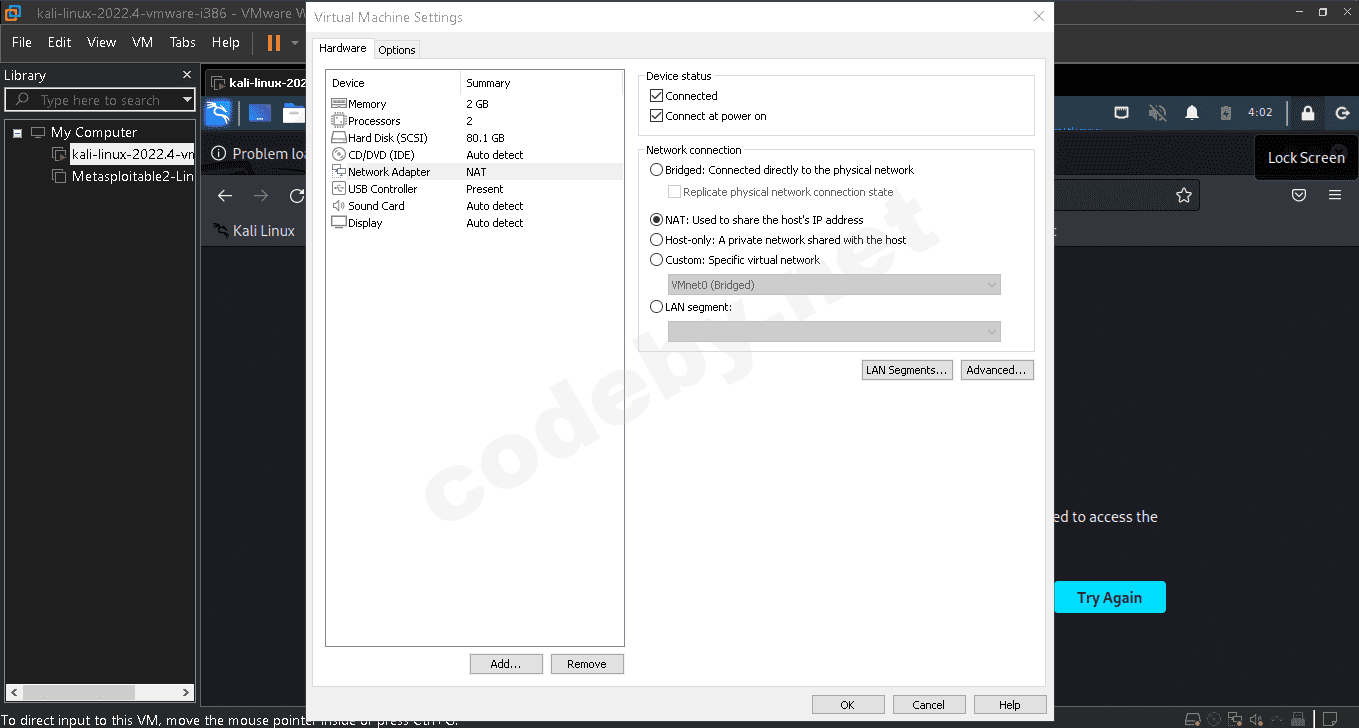Screen dimensions: 1359x728
Task: Click the browser back arrow
Action: [x=225, y=196]
